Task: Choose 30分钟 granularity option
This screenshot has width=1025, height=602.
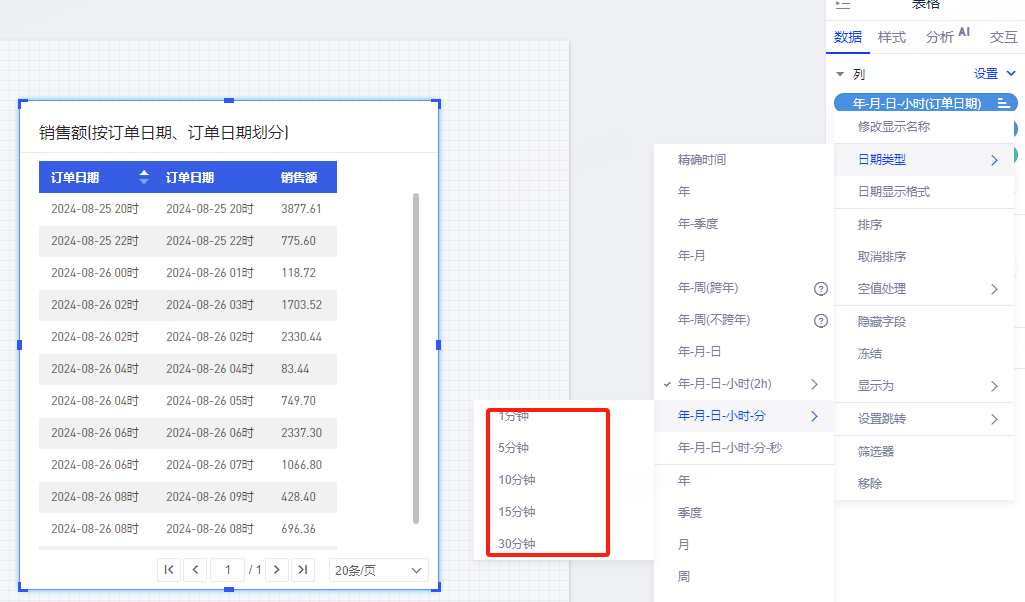Action: (x=517, y=544)
